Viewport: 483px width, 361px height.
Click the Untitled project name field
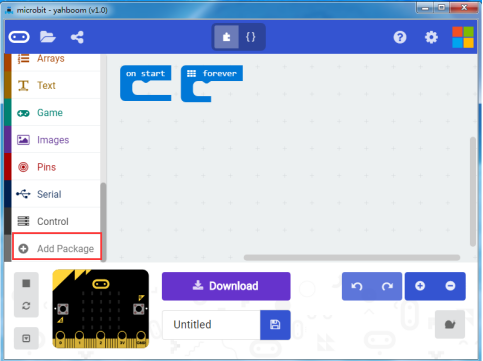[211, 325]
